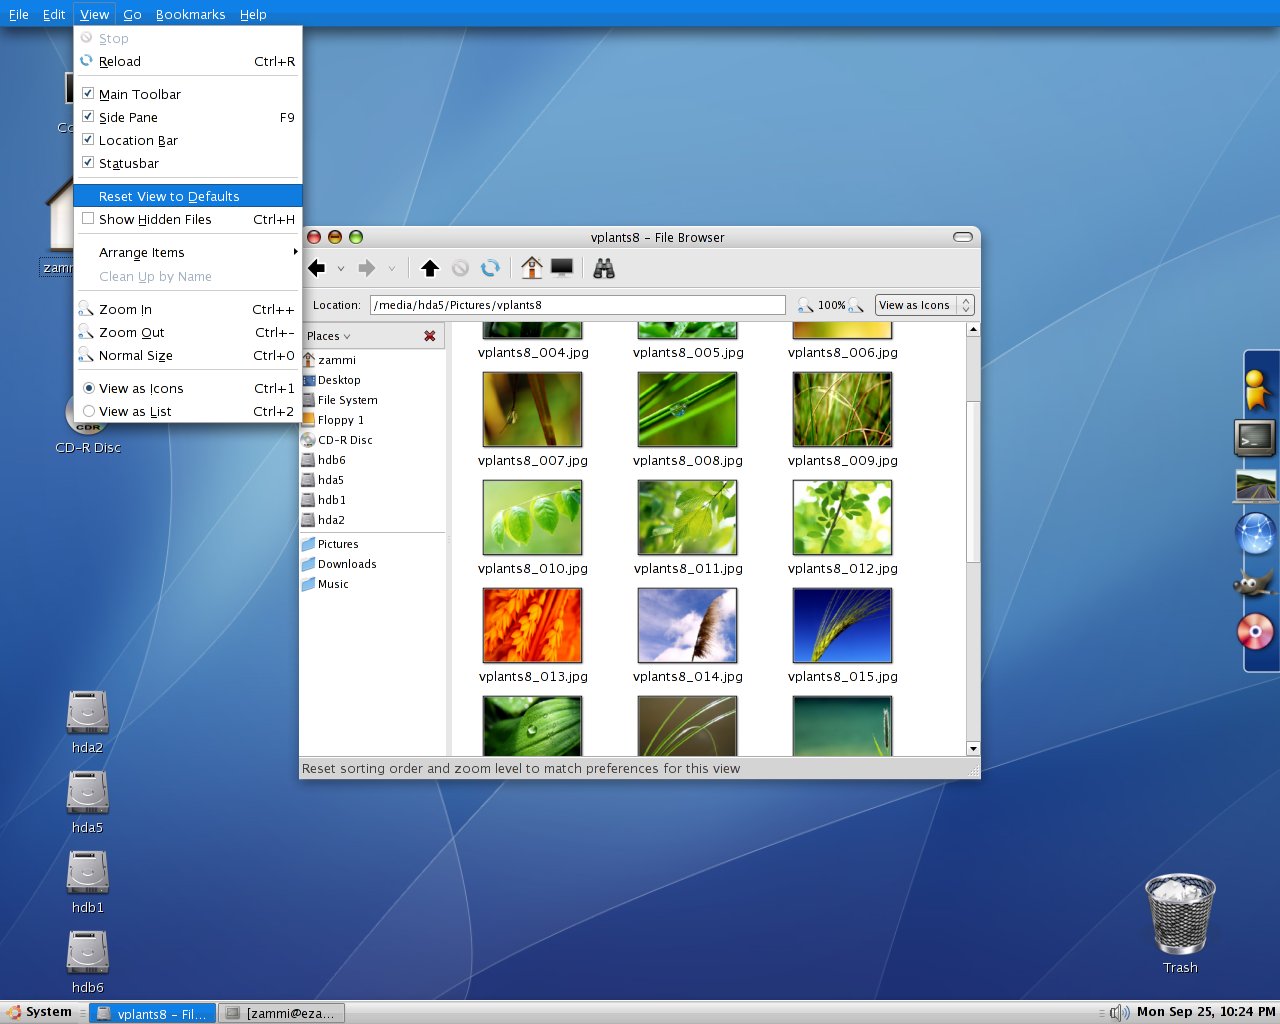
Task: Click the scrollbar up arrow
Action: (973, 329)
